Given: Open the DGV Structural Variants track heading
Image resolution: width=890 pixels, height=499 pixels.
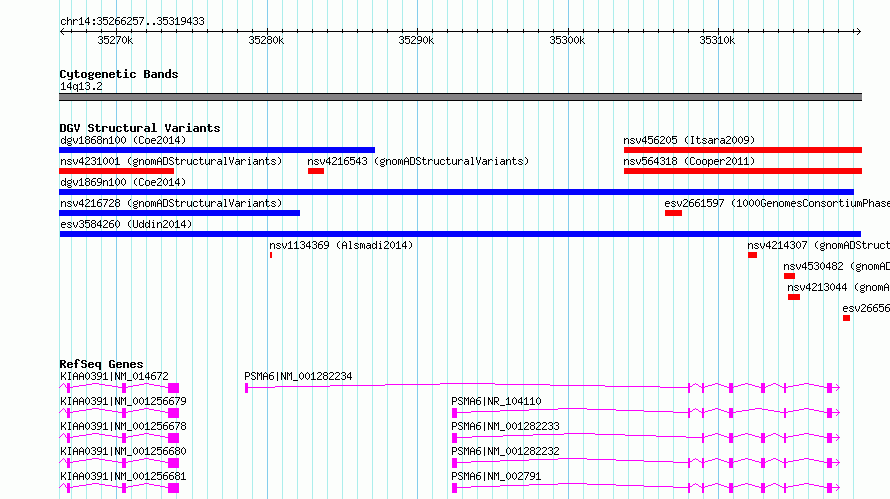Looking at the screenshot, I should click(140, 128).
